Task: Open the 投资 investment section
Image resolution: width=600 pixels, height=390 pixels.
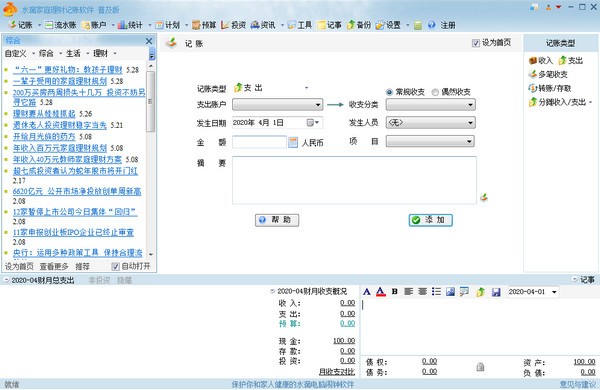Action: coord(233,25)
